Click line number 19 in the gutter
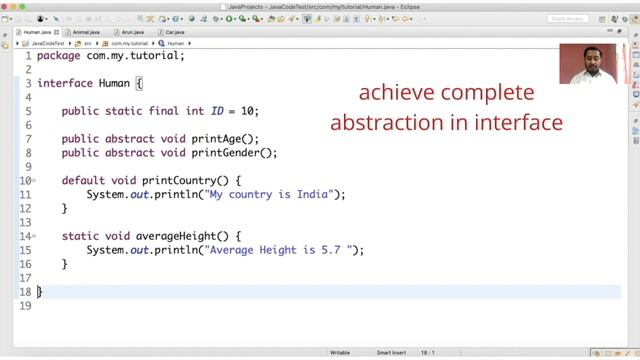 click(25, 306)
